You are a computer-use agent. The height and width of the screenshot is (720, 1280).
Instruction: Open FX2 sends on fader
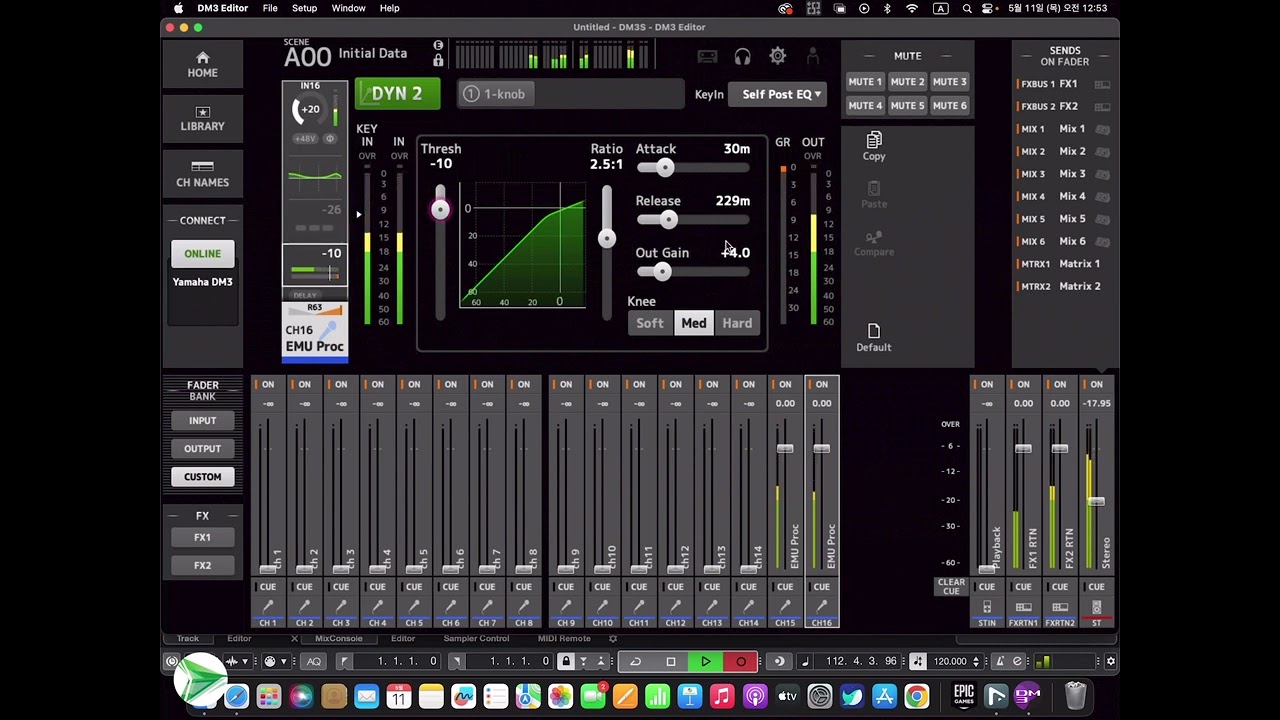coord(1065,106)
